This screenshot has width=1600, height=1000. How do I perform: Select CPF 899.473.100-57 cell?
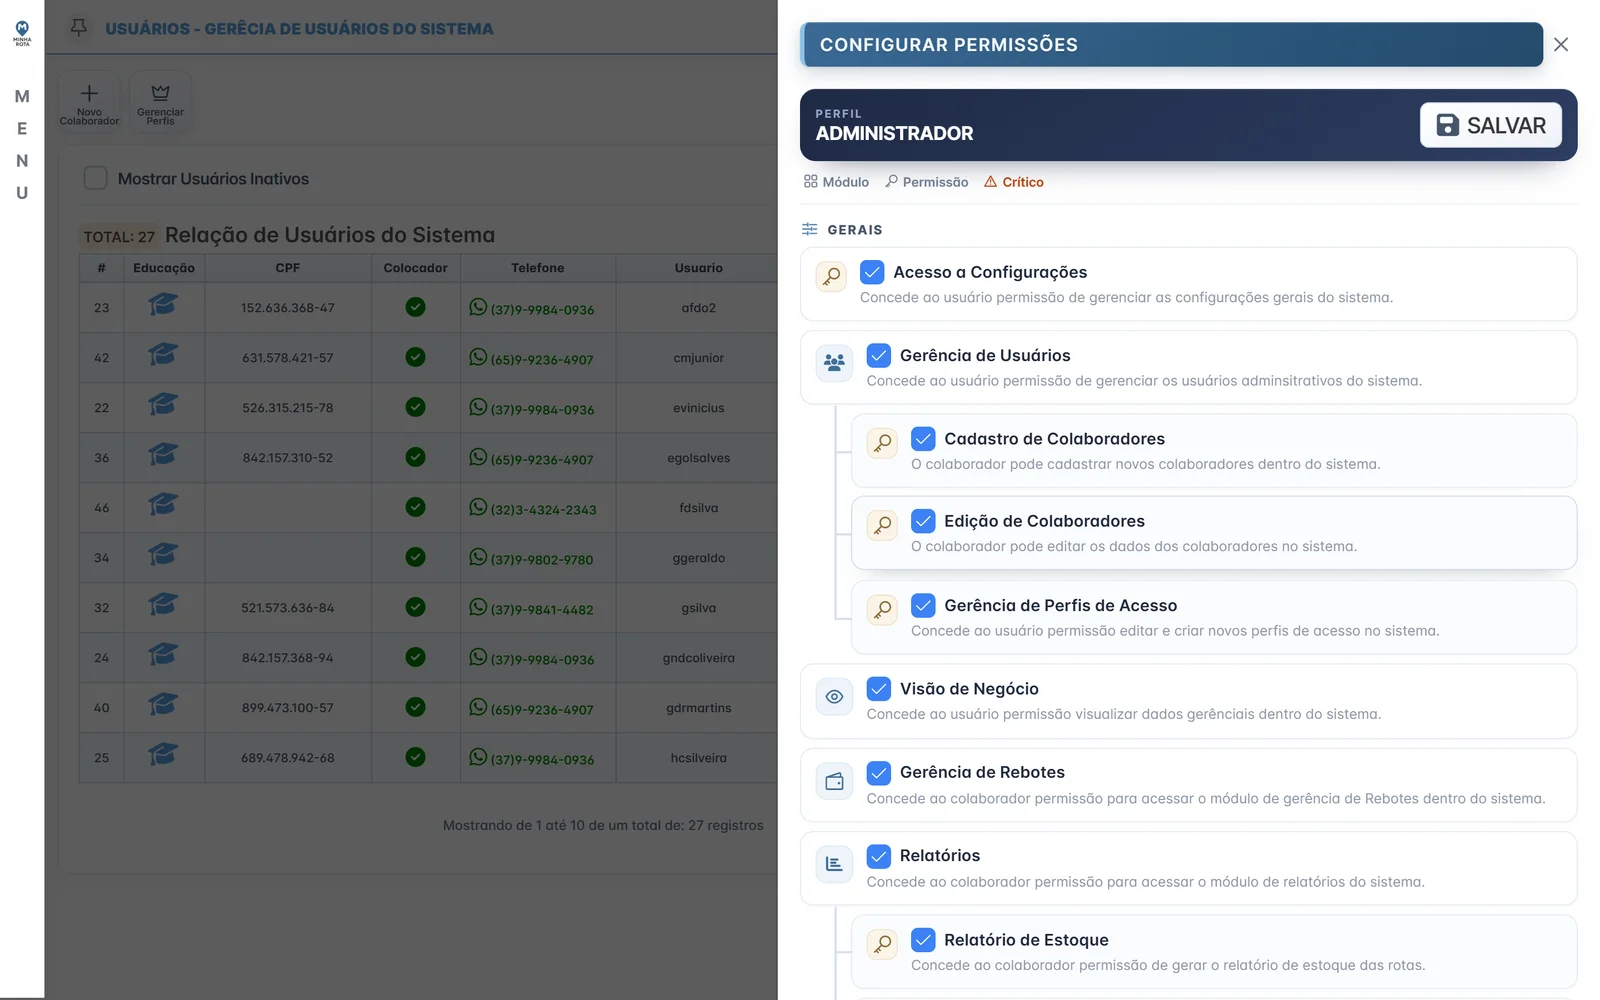288,708
